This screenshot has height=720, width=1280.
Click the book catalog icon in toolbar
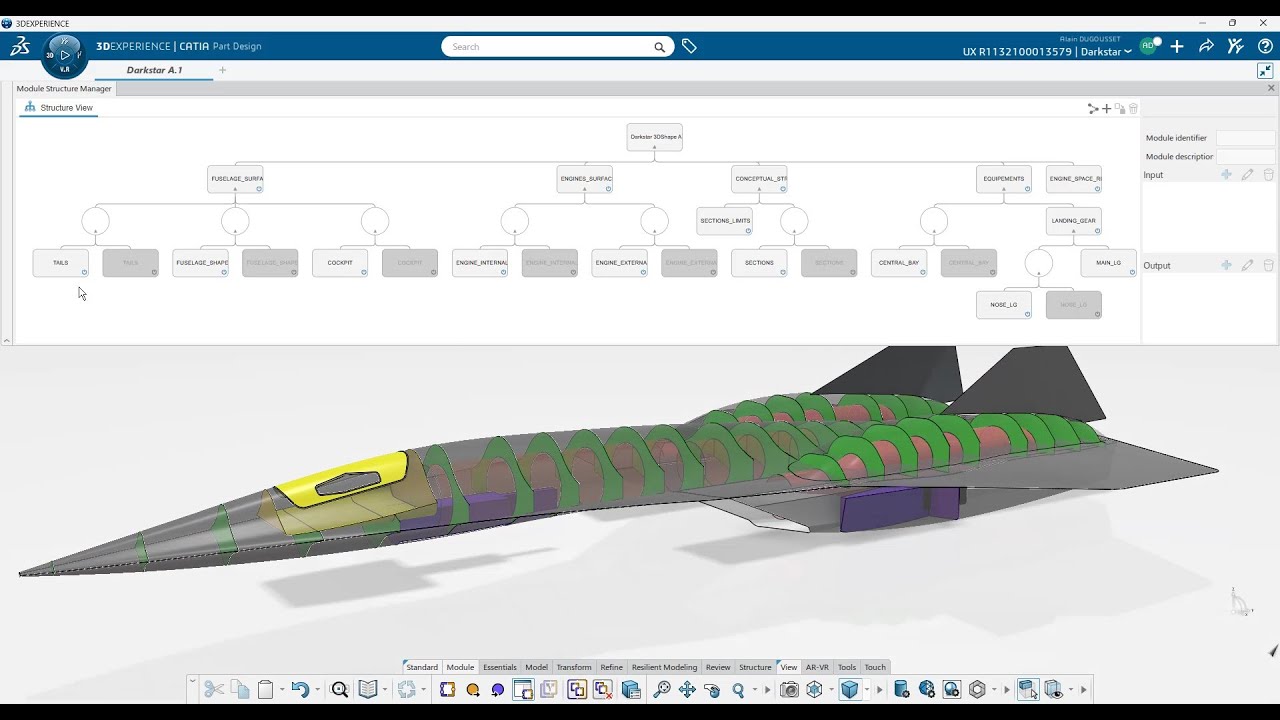368,689
